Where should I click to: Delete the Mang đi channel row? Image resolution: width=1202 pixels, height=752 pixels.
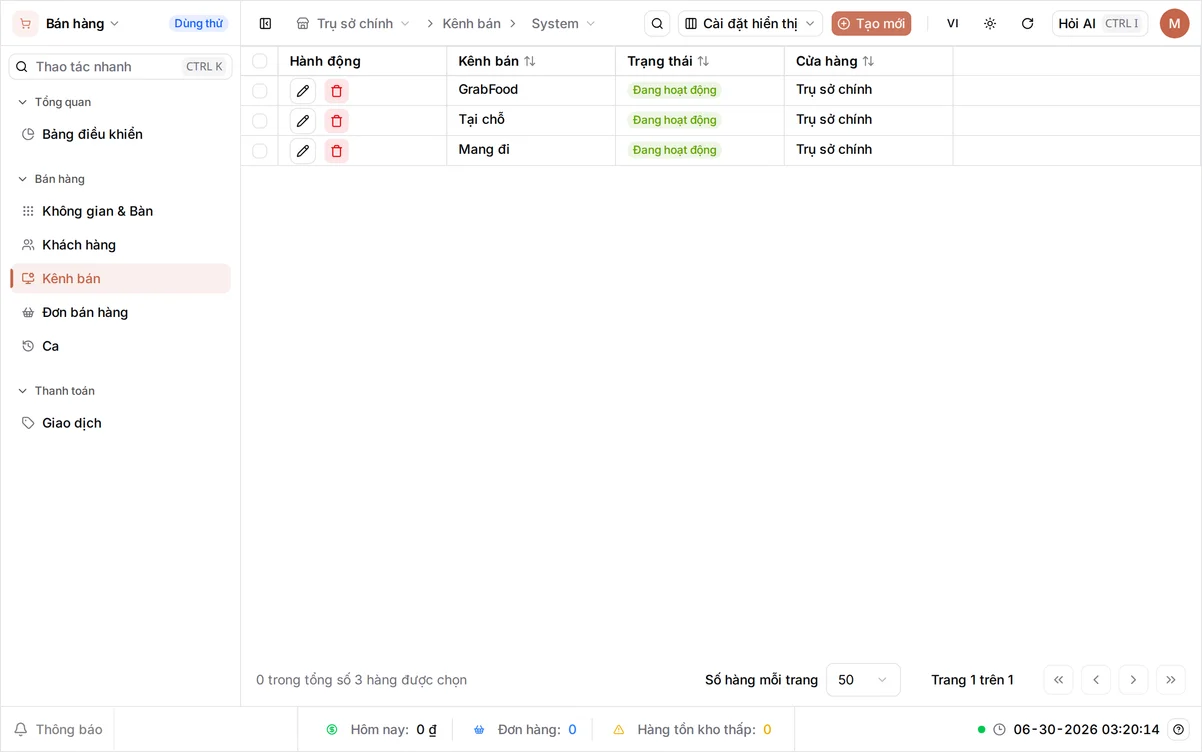(x=336, y=151)
